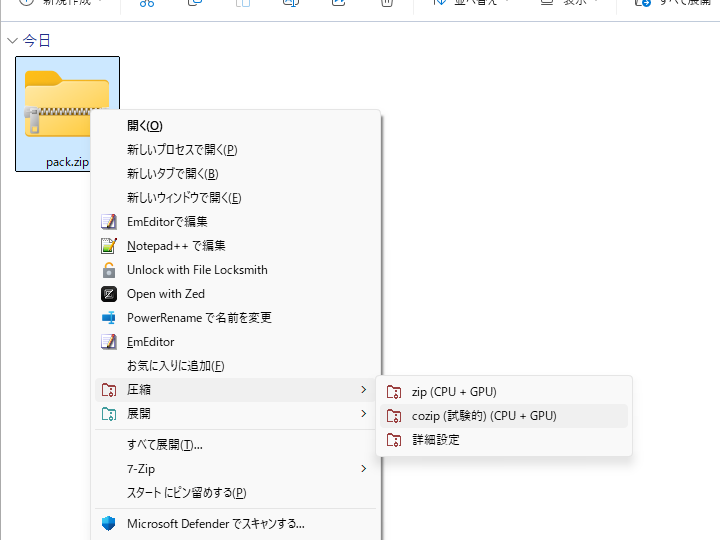Image resolution: width=720 pixels, height=540 pixels.
Task: Click the Microsoft Defender shield icon
Action: (x=109, y=523)
